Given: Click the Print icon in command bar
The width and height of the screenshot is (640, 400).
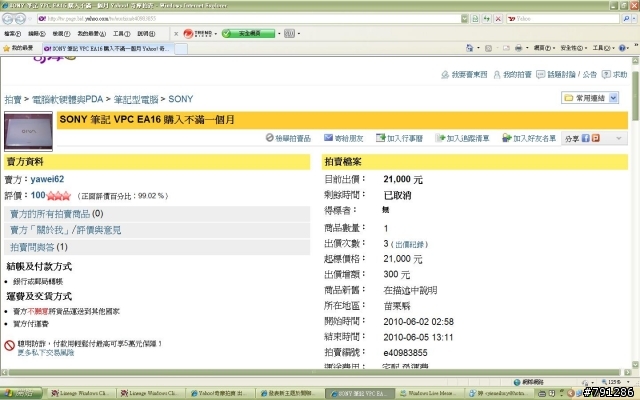Looking at the screenshot, I should point(518,48).
